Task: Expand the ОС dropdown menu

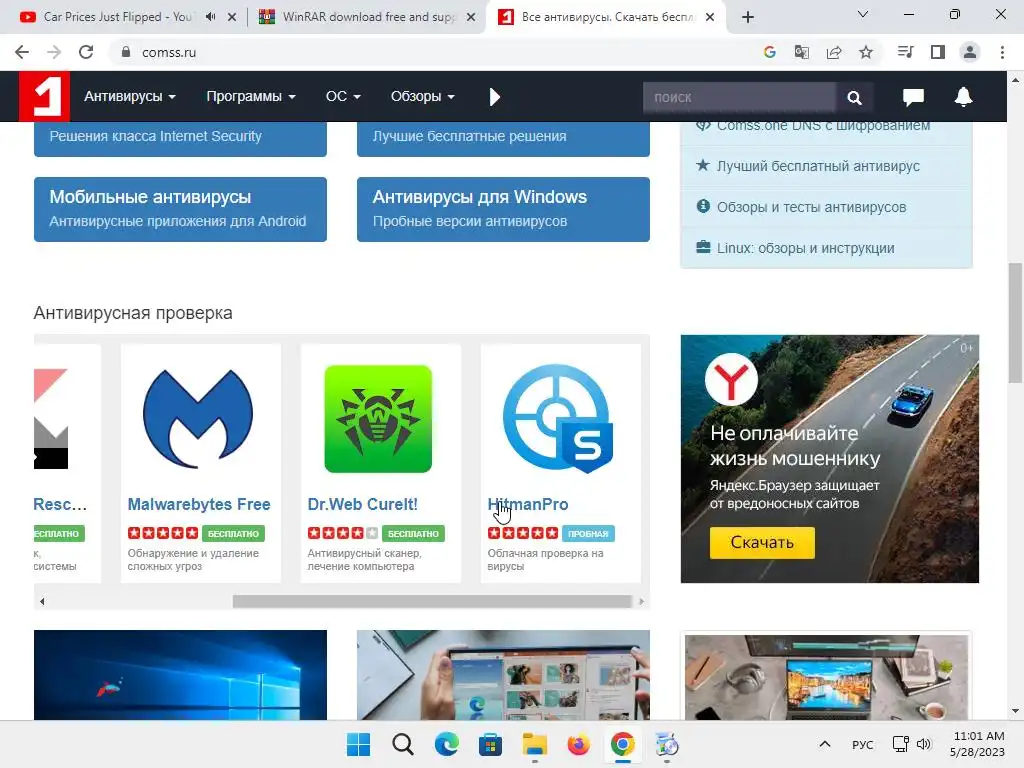Action: (343, 97)
